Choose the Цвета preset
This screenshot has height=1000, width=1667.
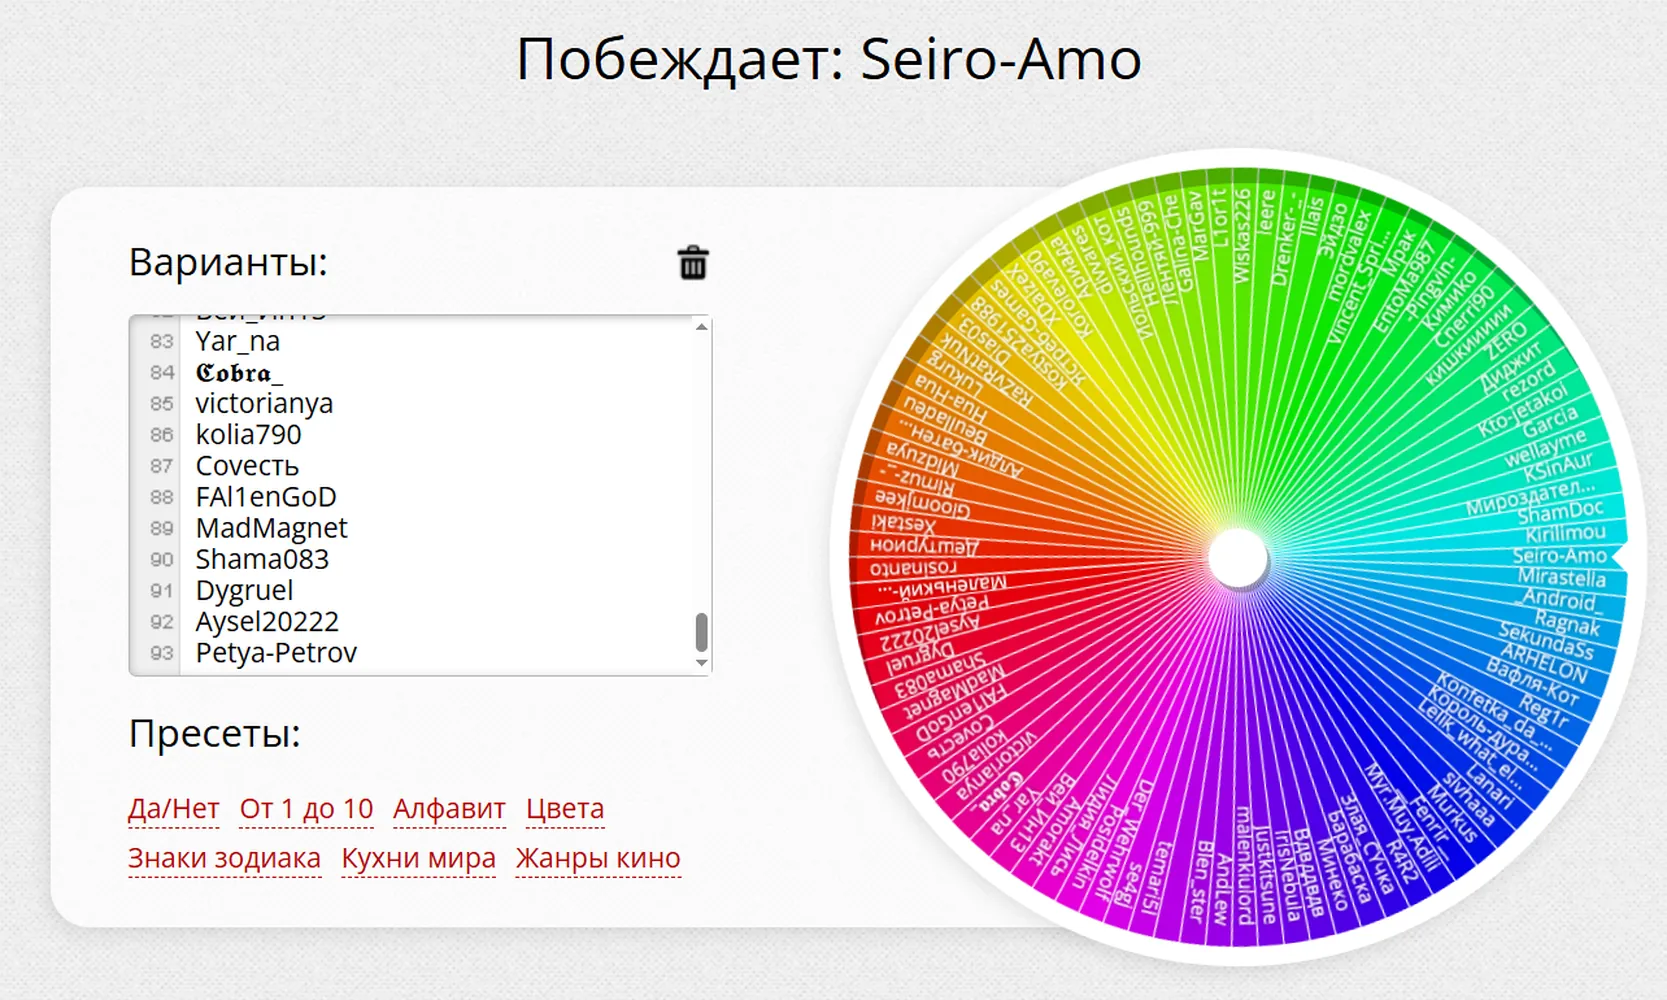click(565, 808)
